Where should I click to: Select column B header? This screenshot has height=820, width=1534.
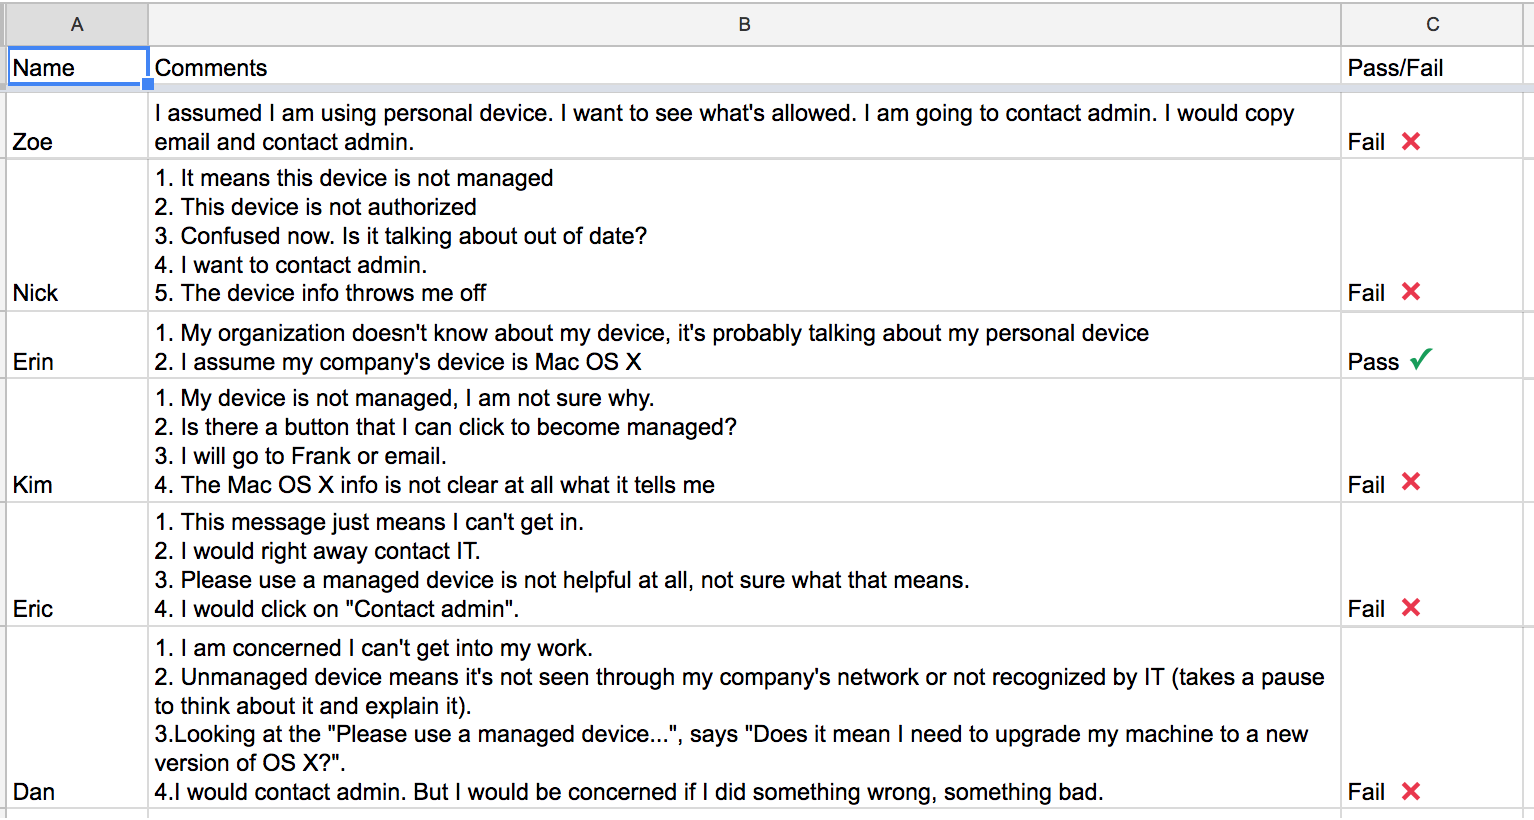(x=745, y=24)
